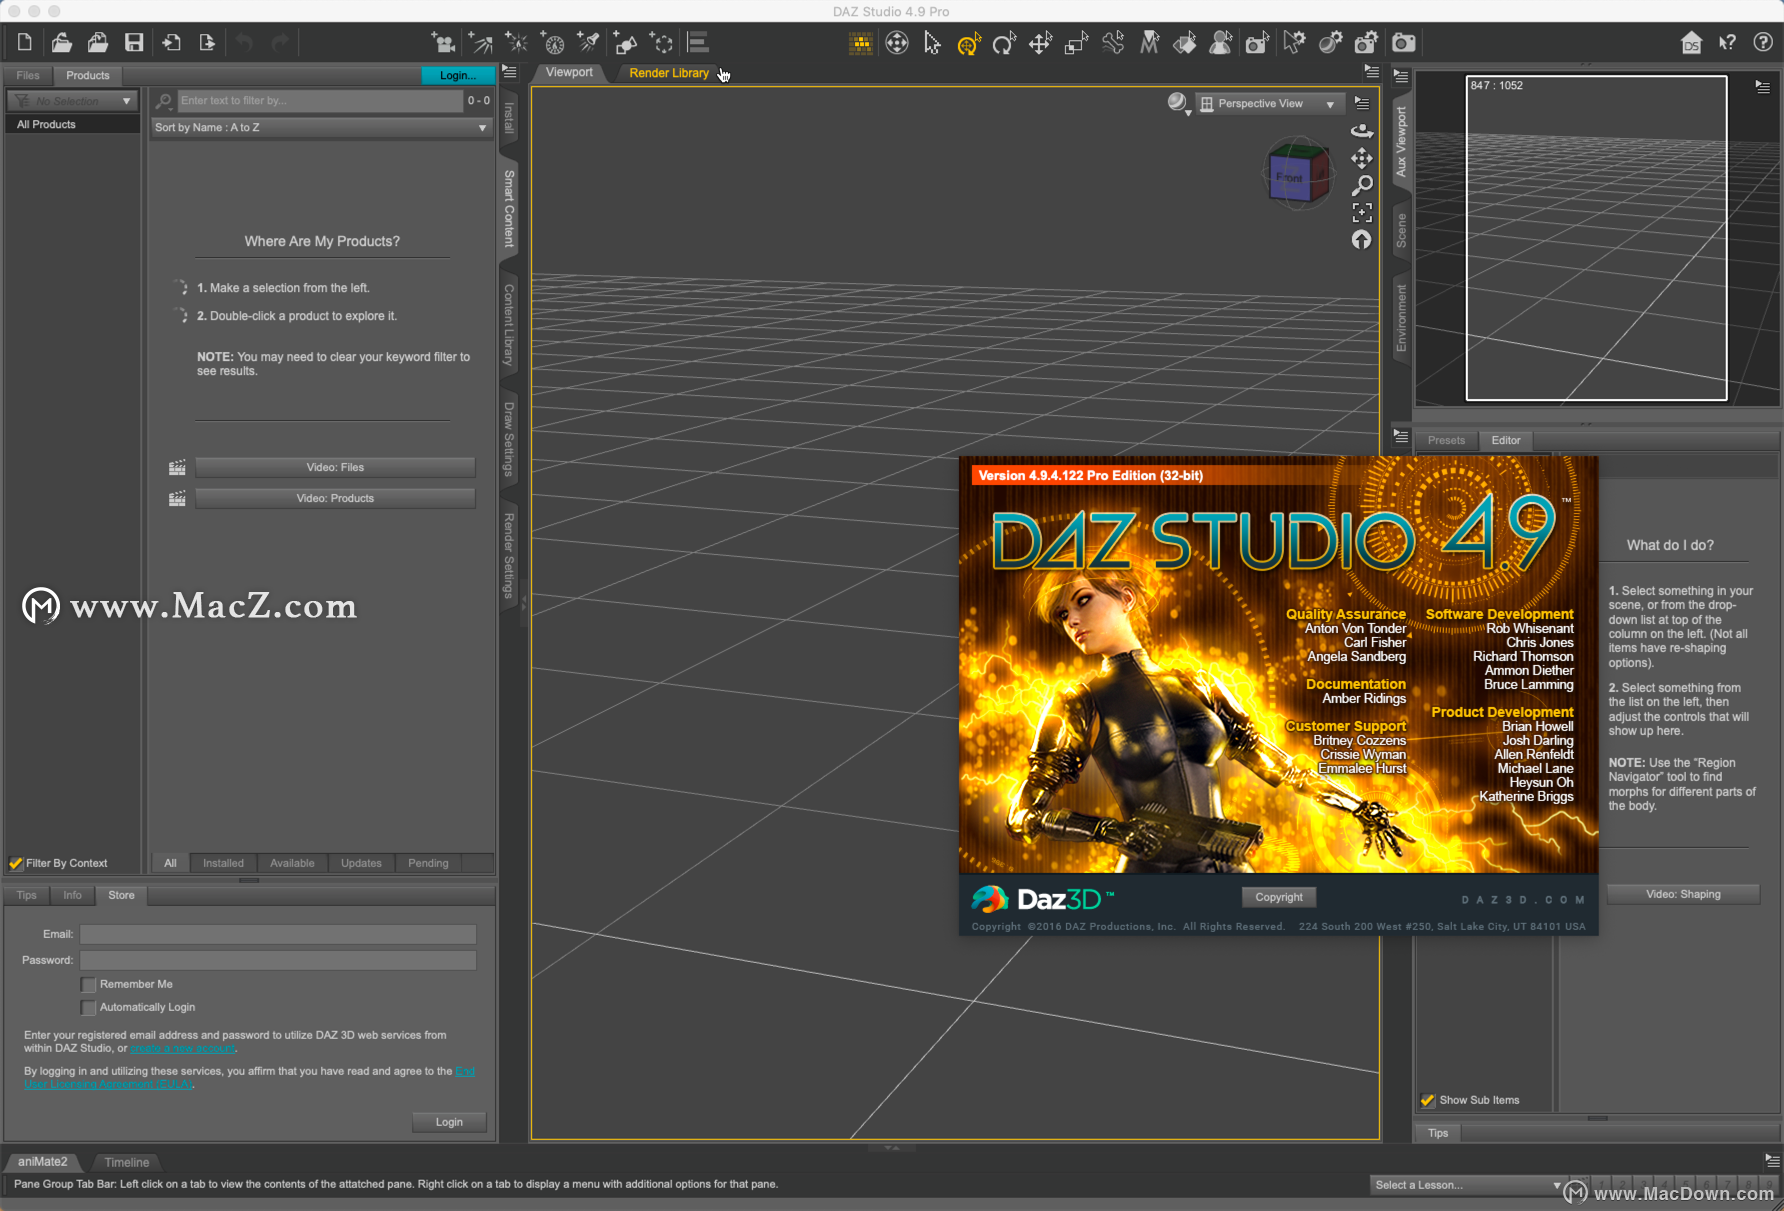Open the Content Library side tab
This screenshot has width=1784, height=1211.
pos(509,324)
